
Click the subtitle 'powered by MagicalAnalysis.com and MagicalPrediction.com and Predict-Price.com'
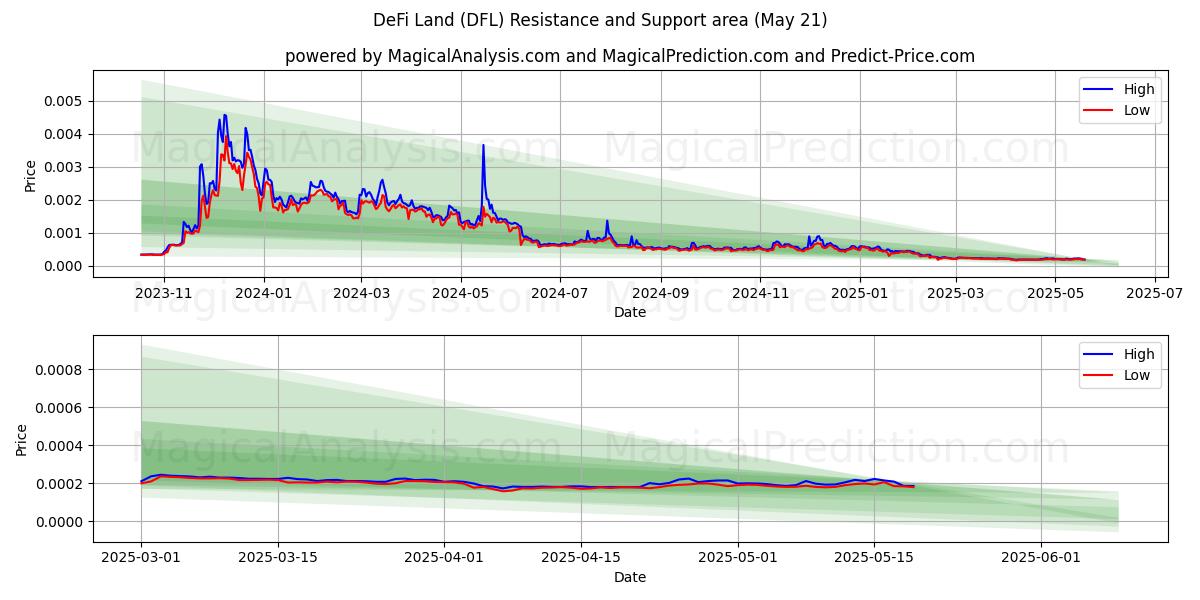[x=629, y=56]
